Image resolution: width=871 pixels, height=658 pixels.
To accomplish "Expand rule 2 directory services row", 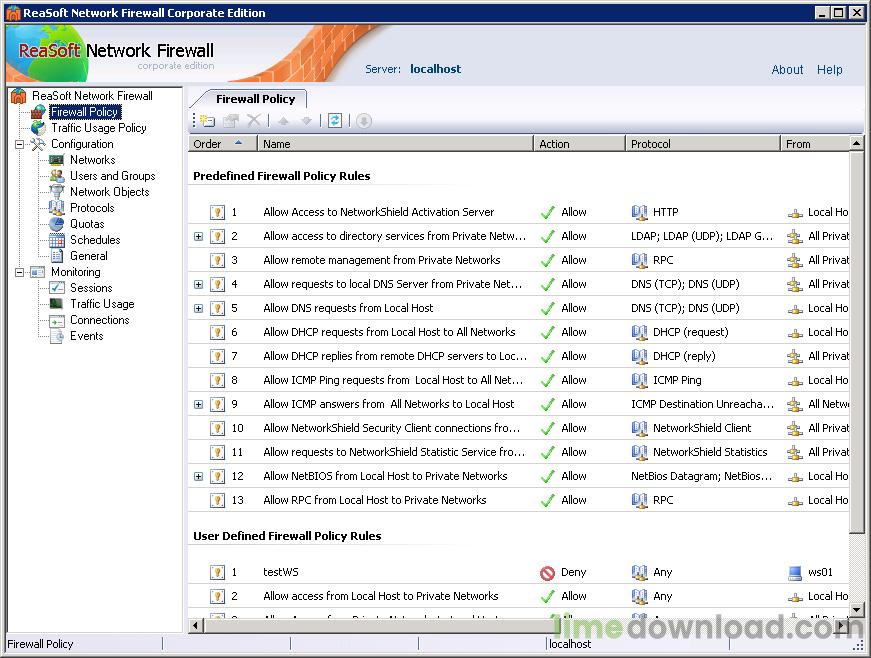I will pos(198,237).
